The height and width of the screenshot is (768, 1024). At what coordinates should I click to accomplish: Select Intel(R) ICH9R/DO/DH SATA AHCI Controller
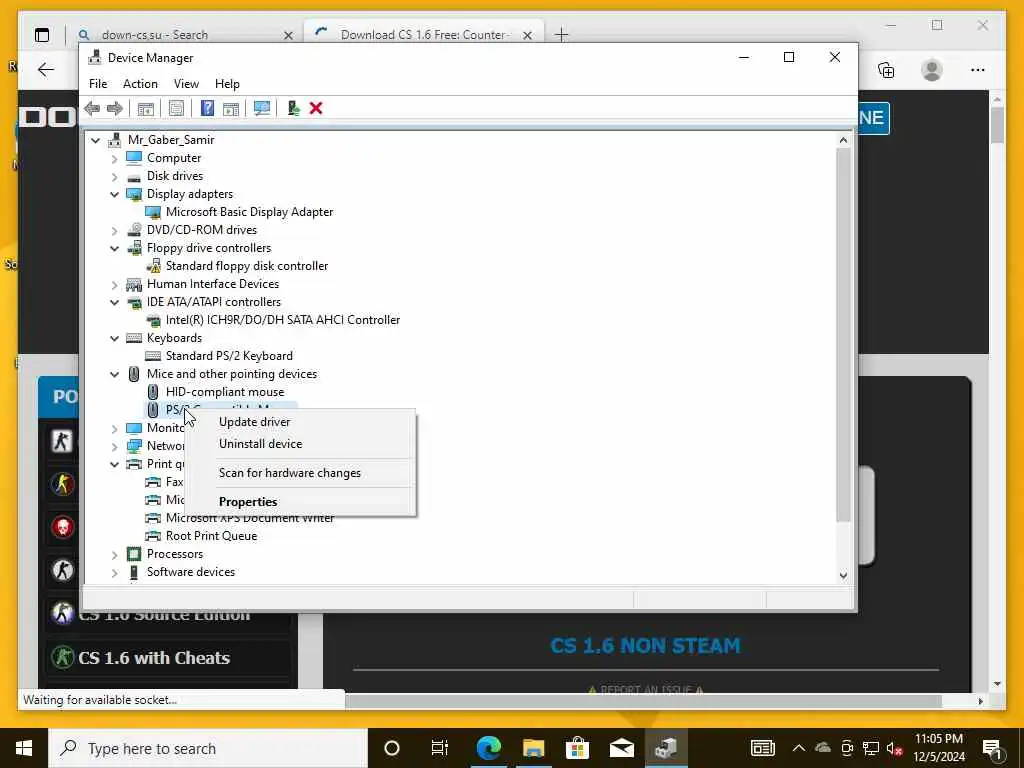(283, 320)
